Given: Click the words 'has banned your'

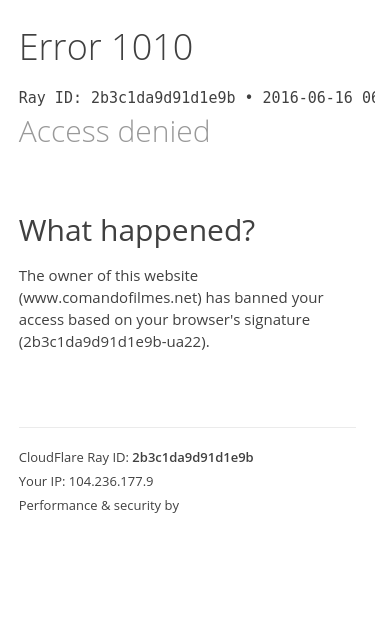Looking at the screenshot, I should coord(265,298).
